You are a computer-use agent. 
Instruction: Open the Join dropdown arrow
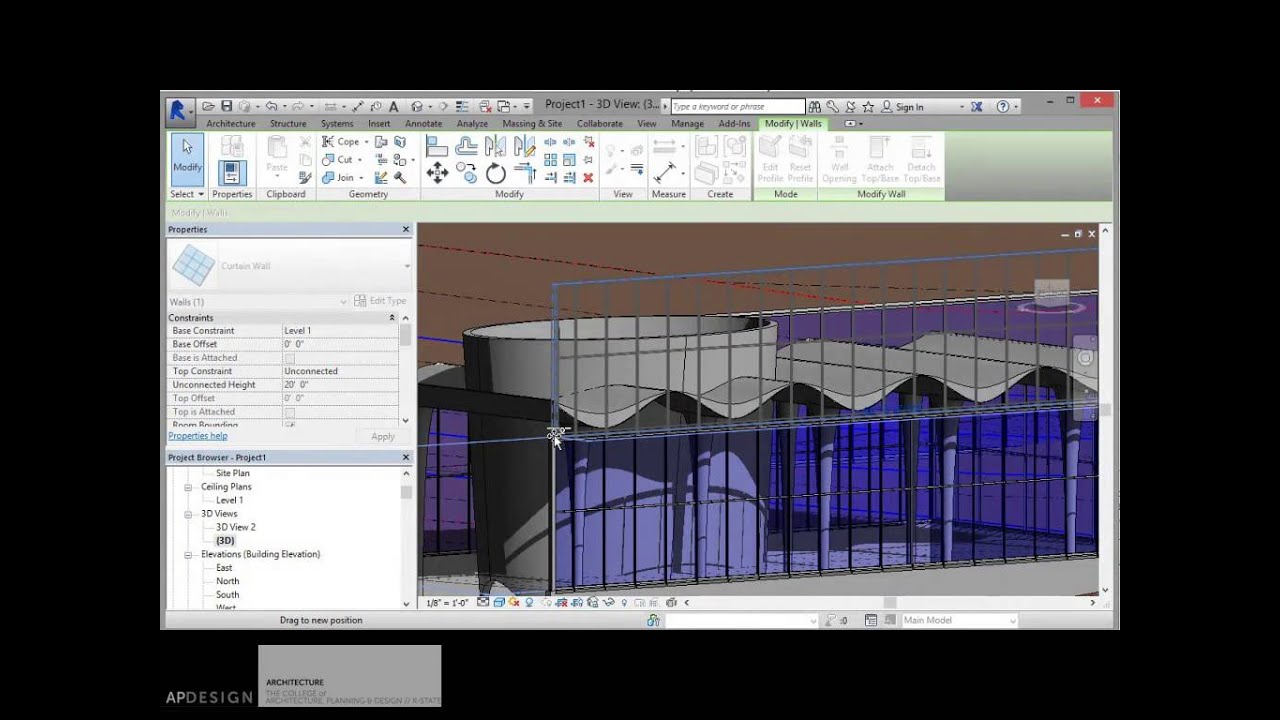pyautogui.click(x=362, y=178)
